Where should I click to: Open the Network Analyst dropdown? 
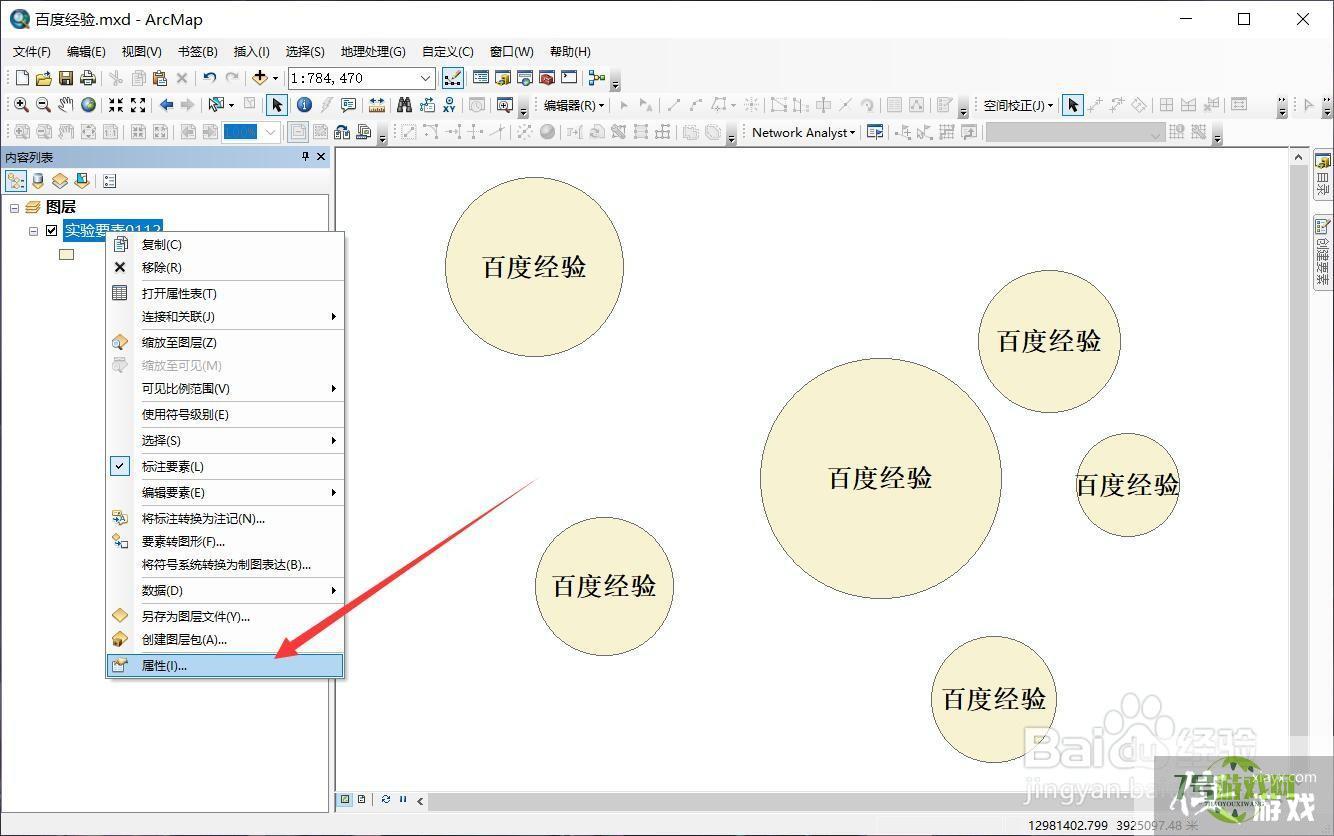(x=804, y=132)
